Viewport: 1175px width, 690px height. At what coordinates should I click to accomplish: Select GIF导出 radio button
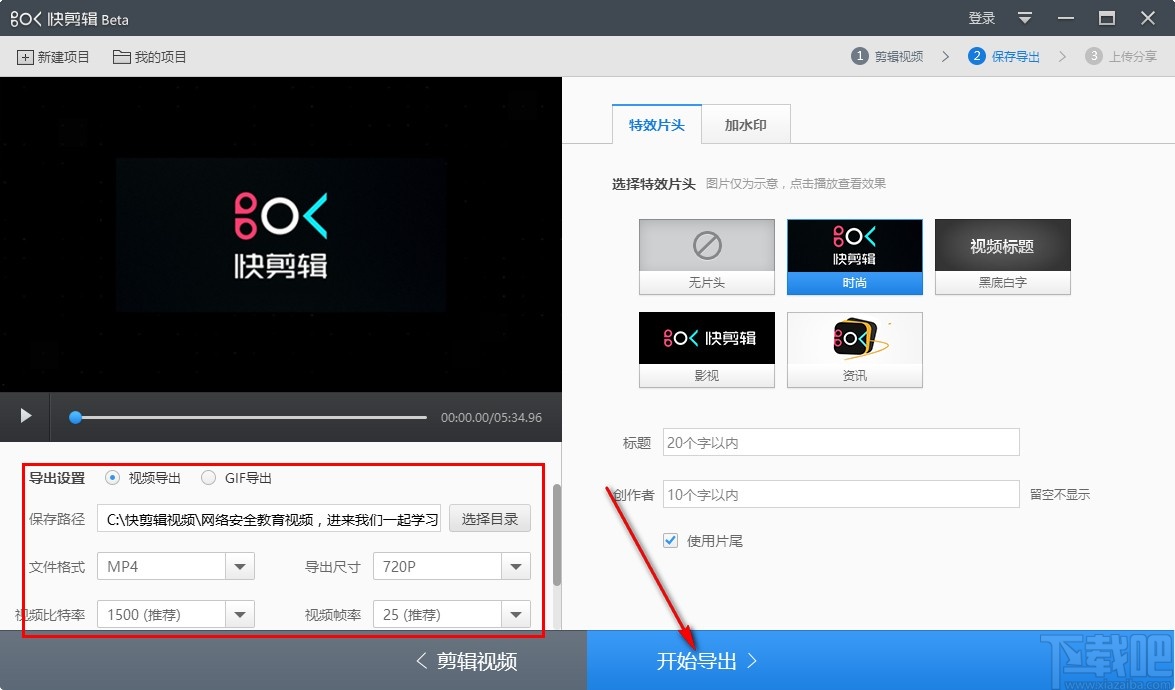click(x=208, y=477)
